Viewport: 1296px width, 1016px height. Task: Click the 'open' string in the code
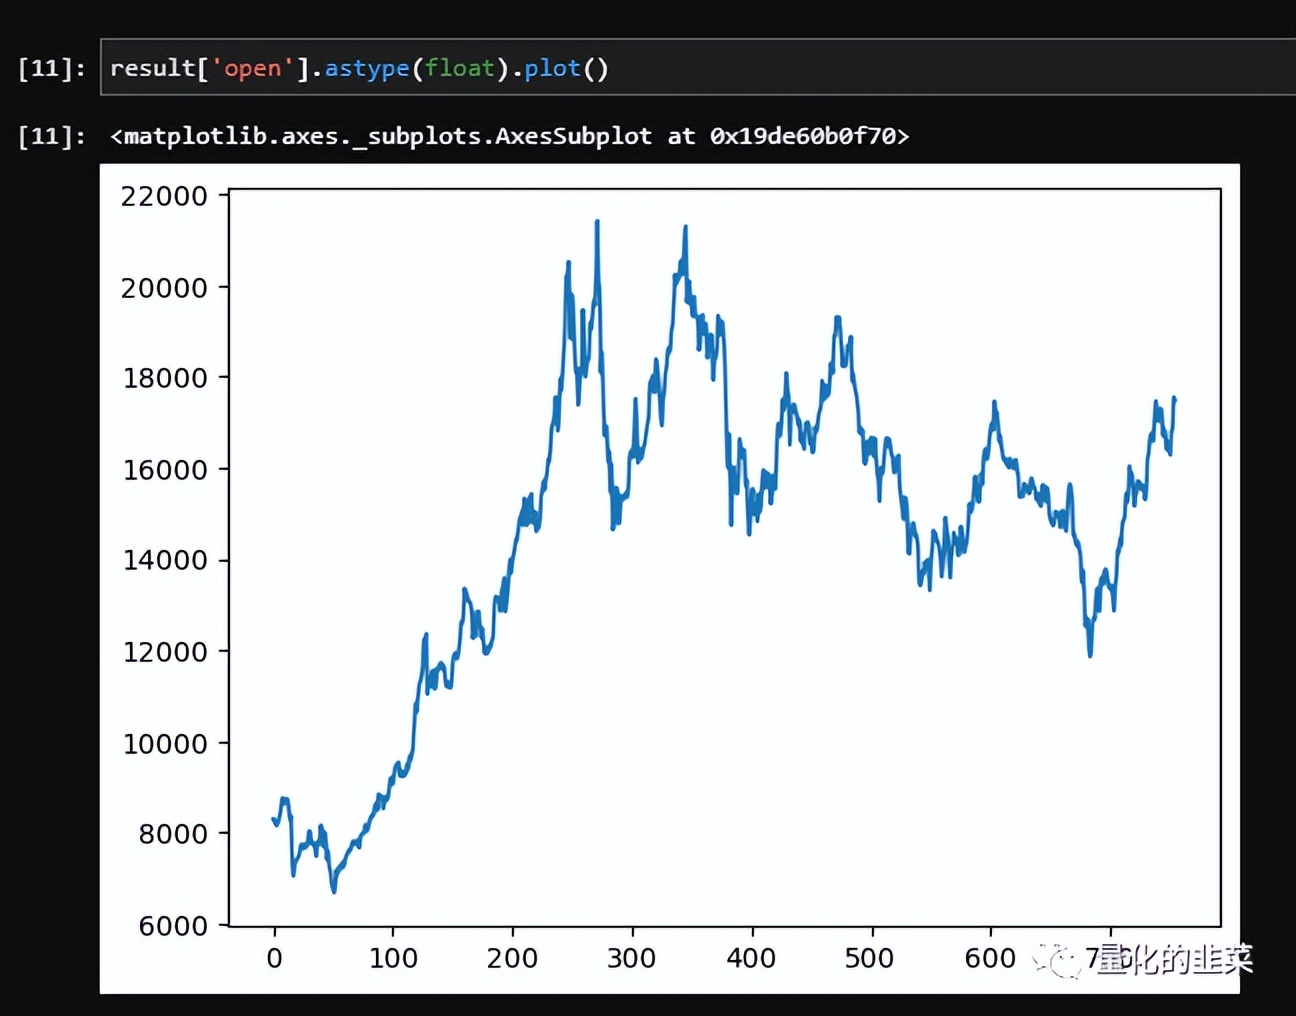[252, 68]
